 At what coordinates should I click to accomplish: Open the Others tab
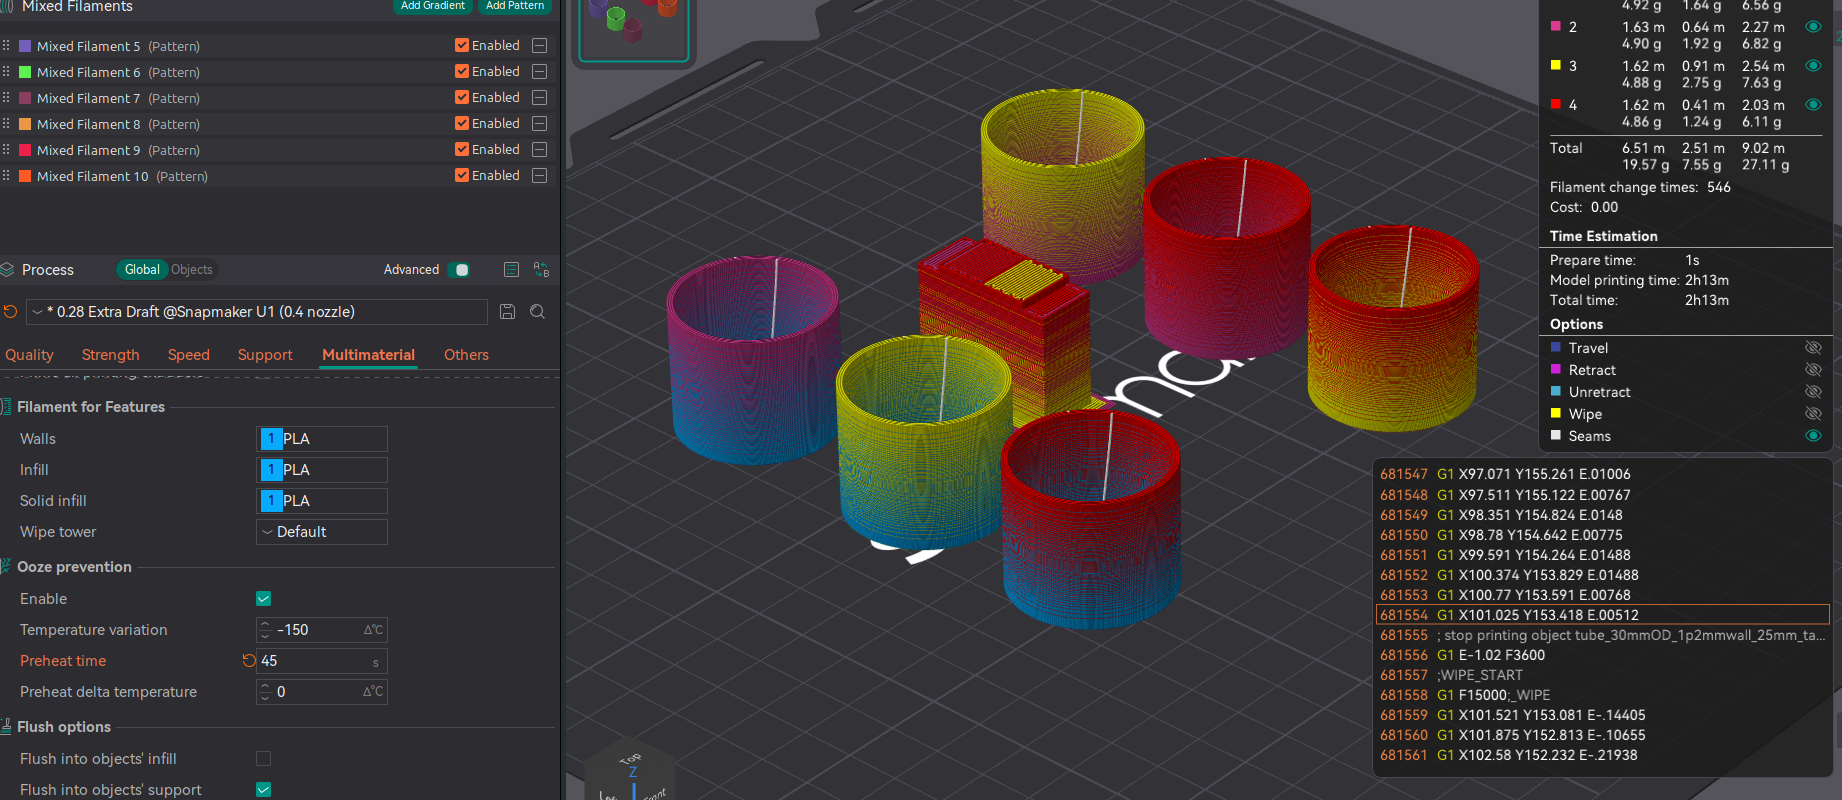tap(466, 355)
